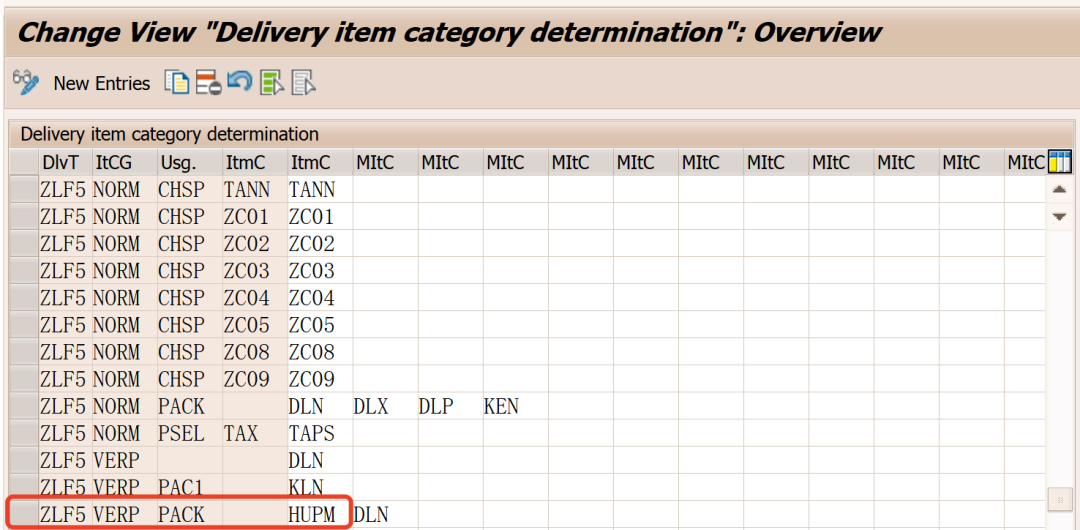Screen dimensions: 1080x530
Task: Click the TANN cell in the editable ItmC column
Action: coord(320,189)
